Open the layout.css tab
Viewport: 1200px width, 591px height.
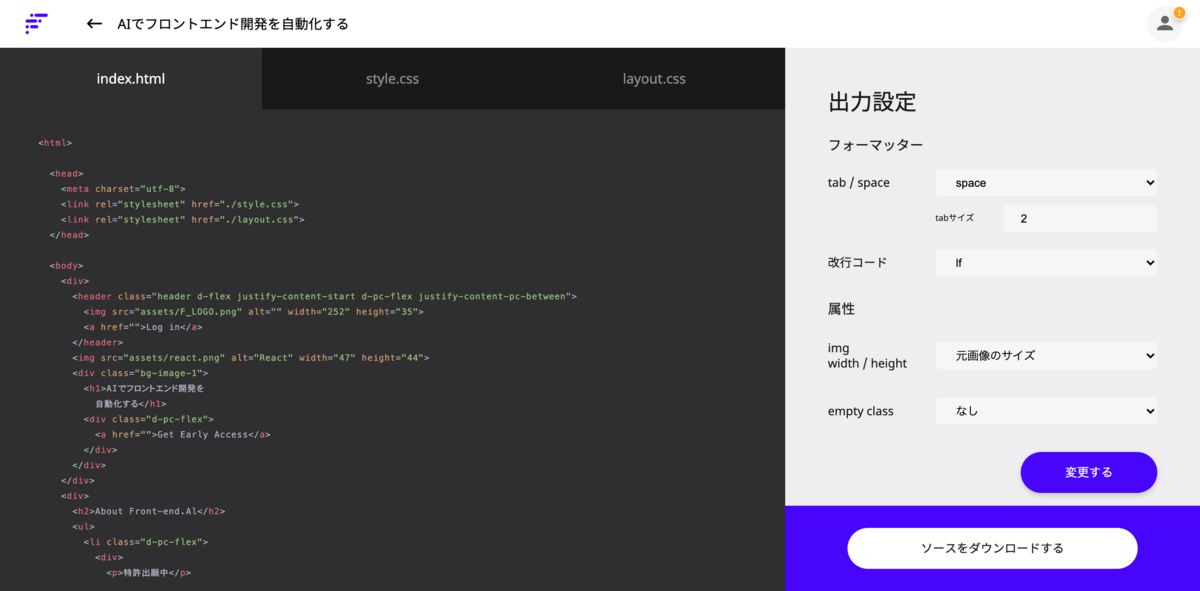[x=654, y=78]
